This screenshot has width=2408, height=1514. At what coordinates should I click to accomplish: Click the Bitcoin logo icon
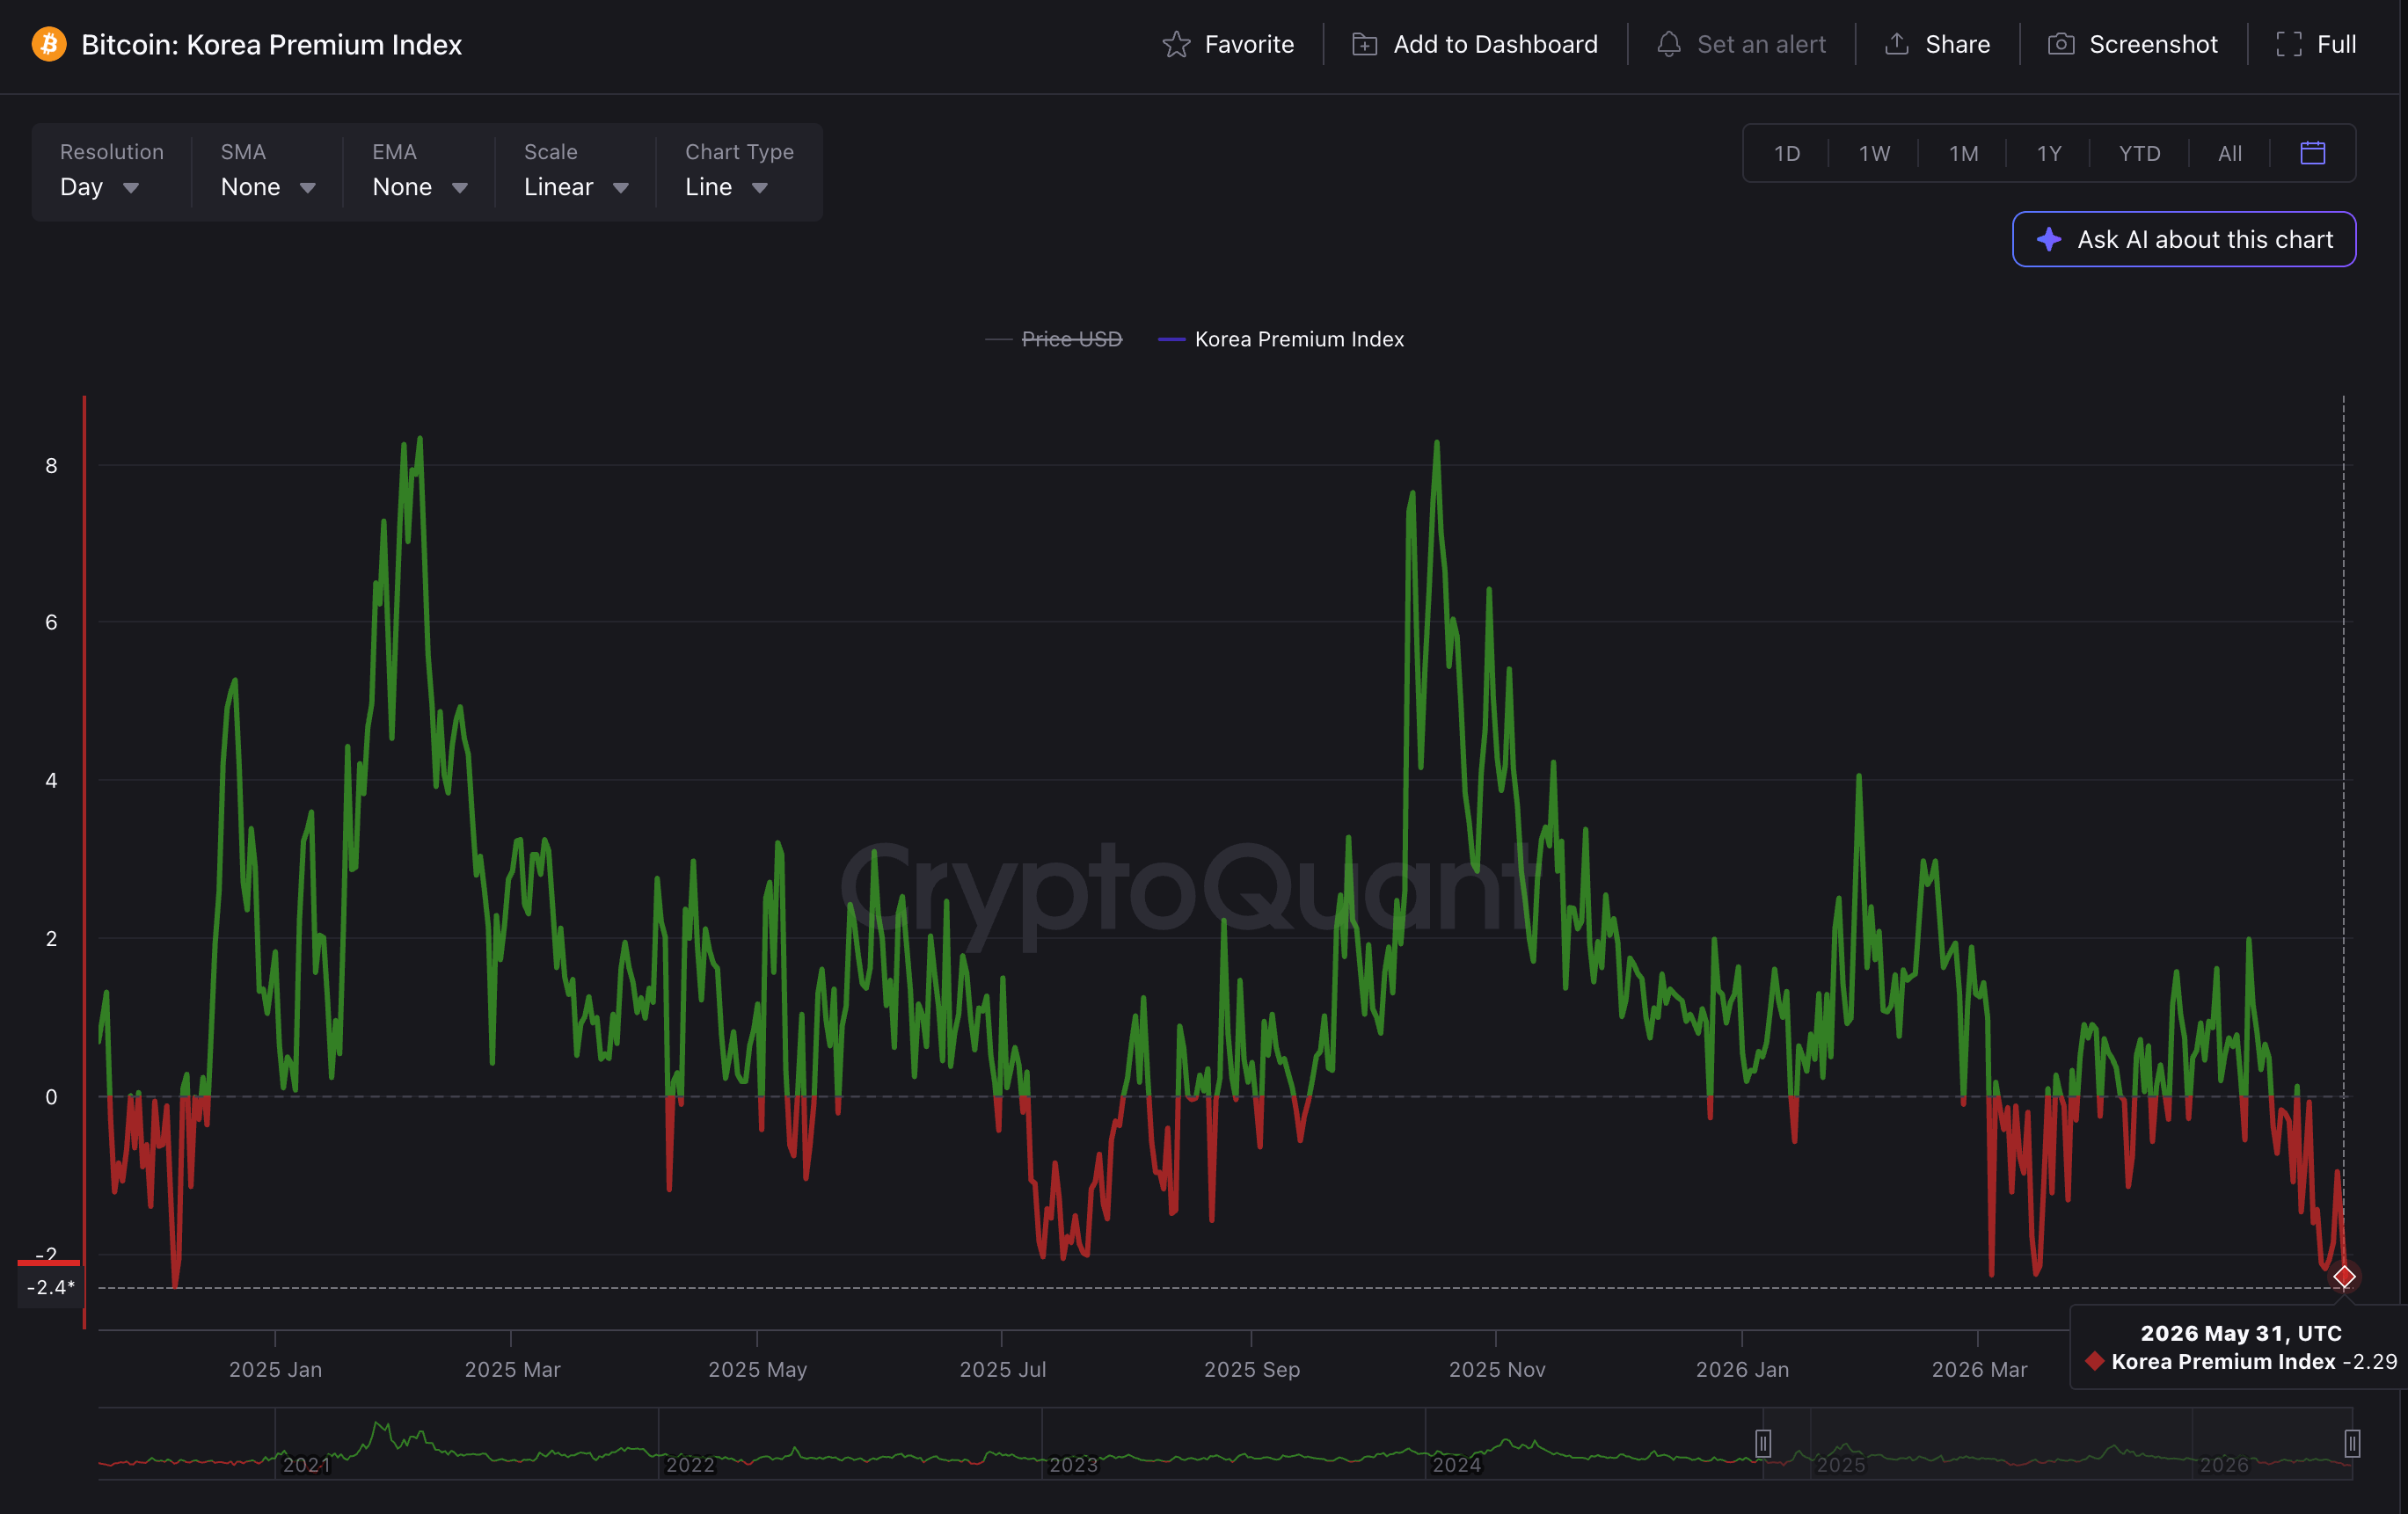click(49, 44)
